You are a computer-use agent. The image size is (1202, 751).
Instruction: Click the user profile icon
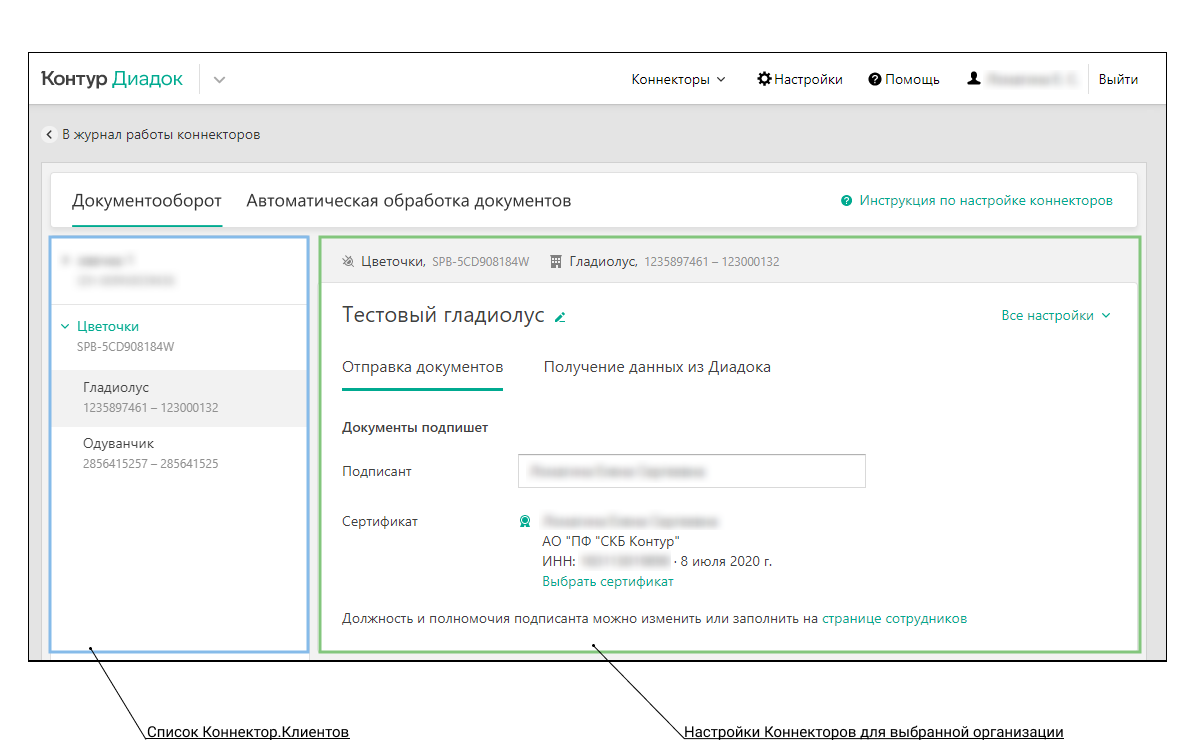tap(974, 78)
